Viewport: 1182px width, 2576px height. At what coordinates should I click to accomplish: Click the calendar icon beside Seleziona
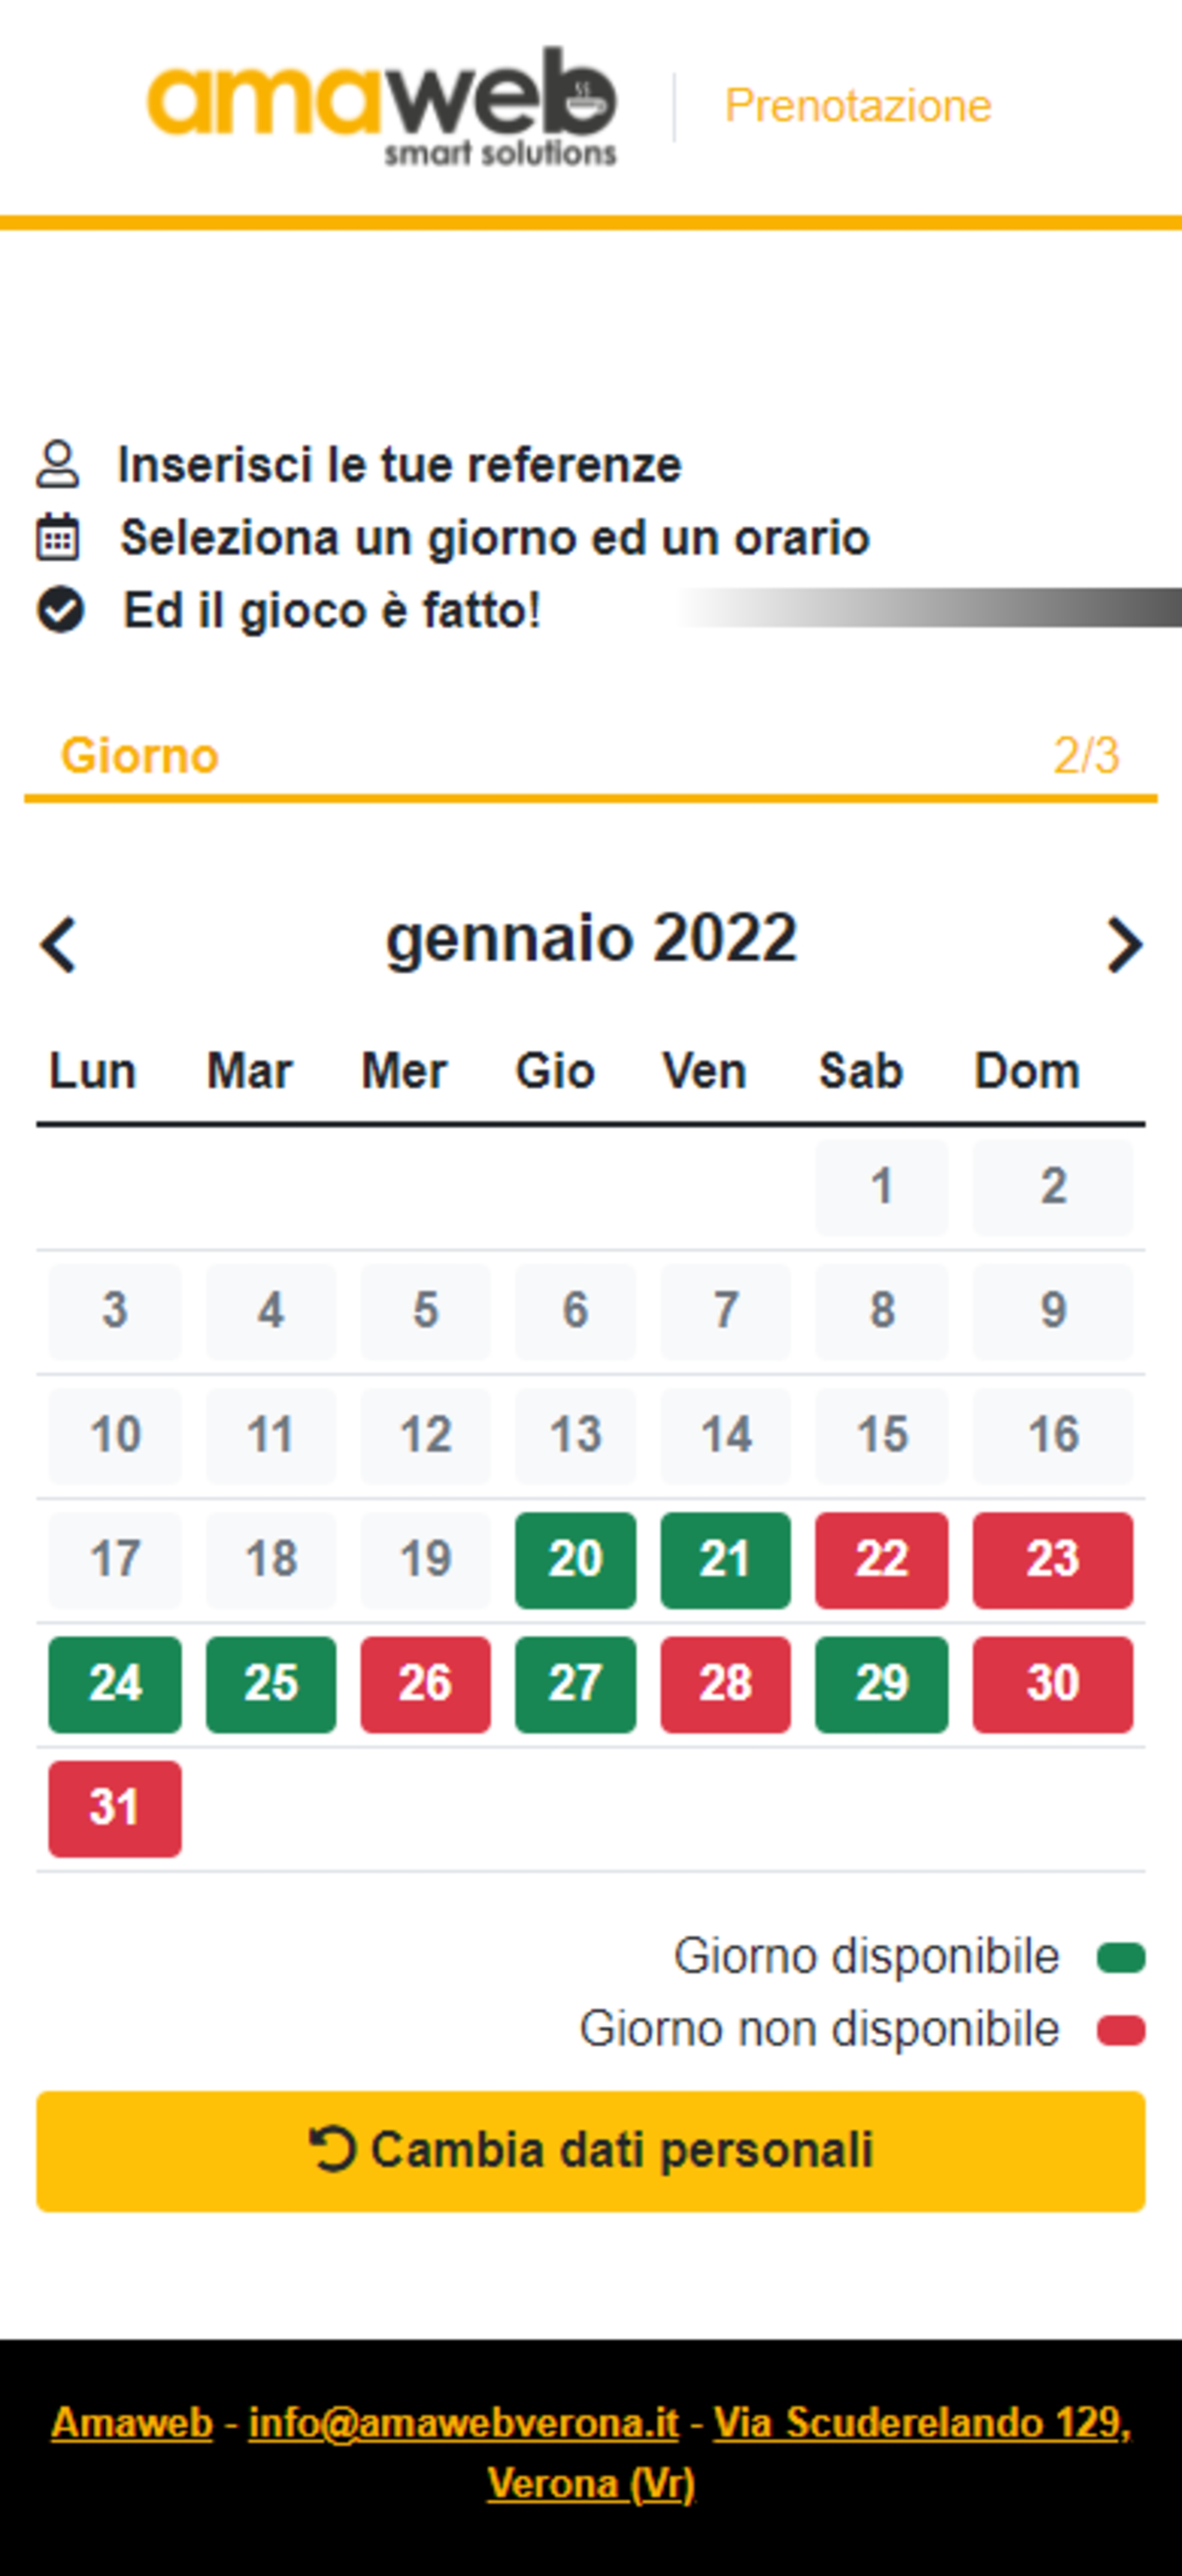[x=58, y=538]
